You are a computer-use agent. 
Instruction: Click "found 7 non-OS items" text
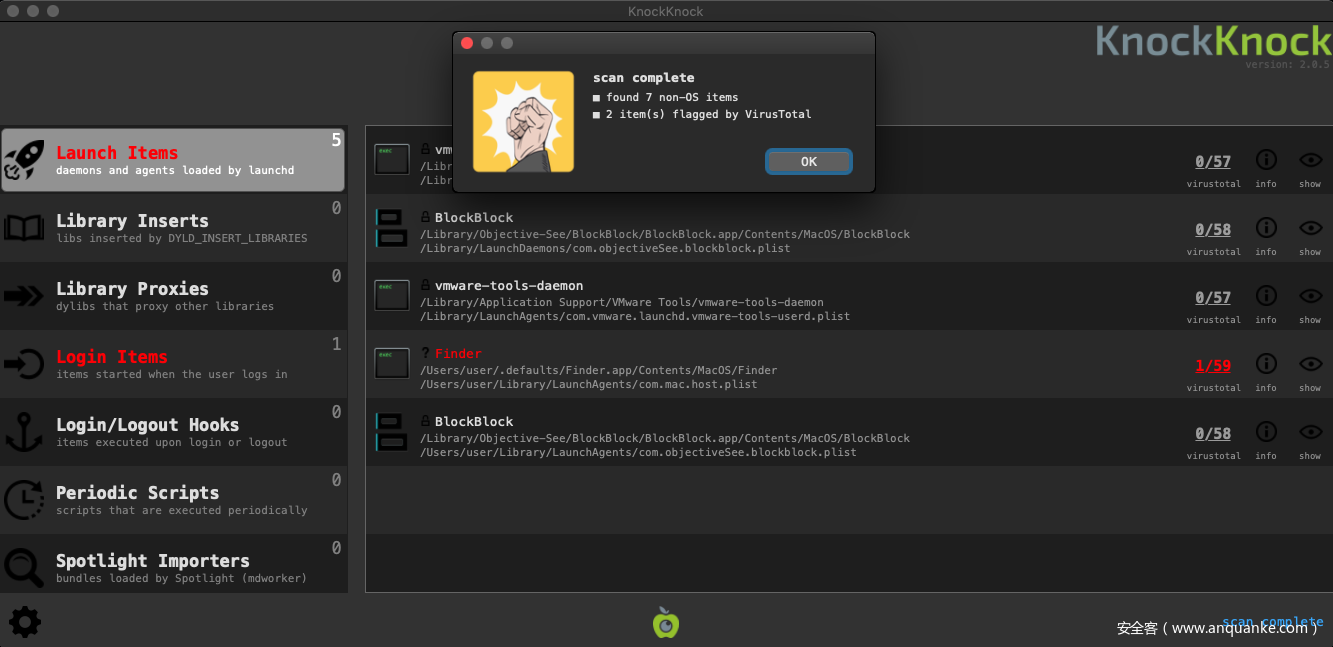point(672,98)
